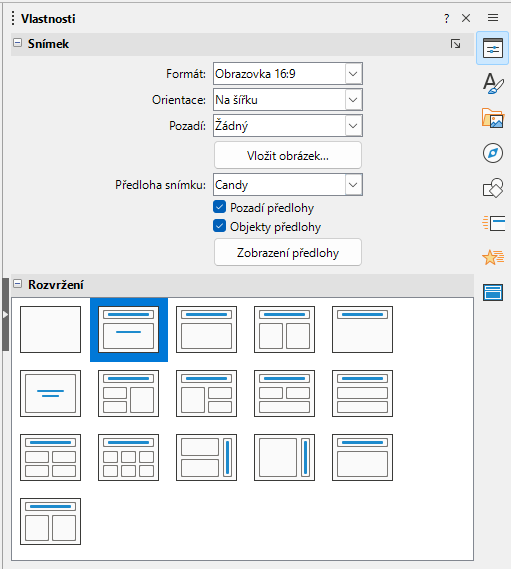Open the Styles deck in the sidebar
The image size is (511, 569).
[492, 83]
